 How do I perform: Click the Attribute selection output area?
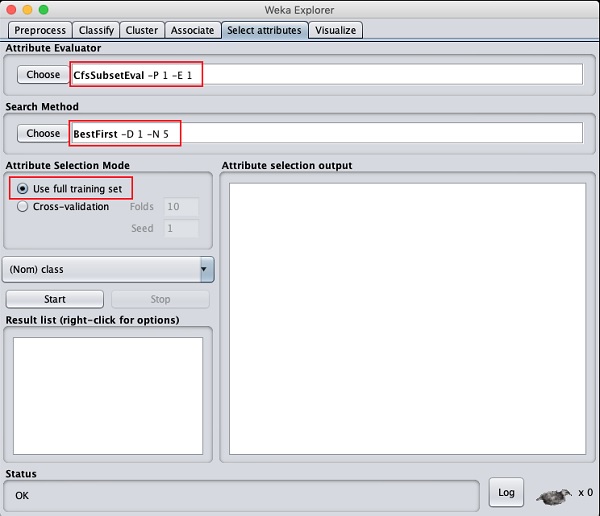tap(408, 319)
